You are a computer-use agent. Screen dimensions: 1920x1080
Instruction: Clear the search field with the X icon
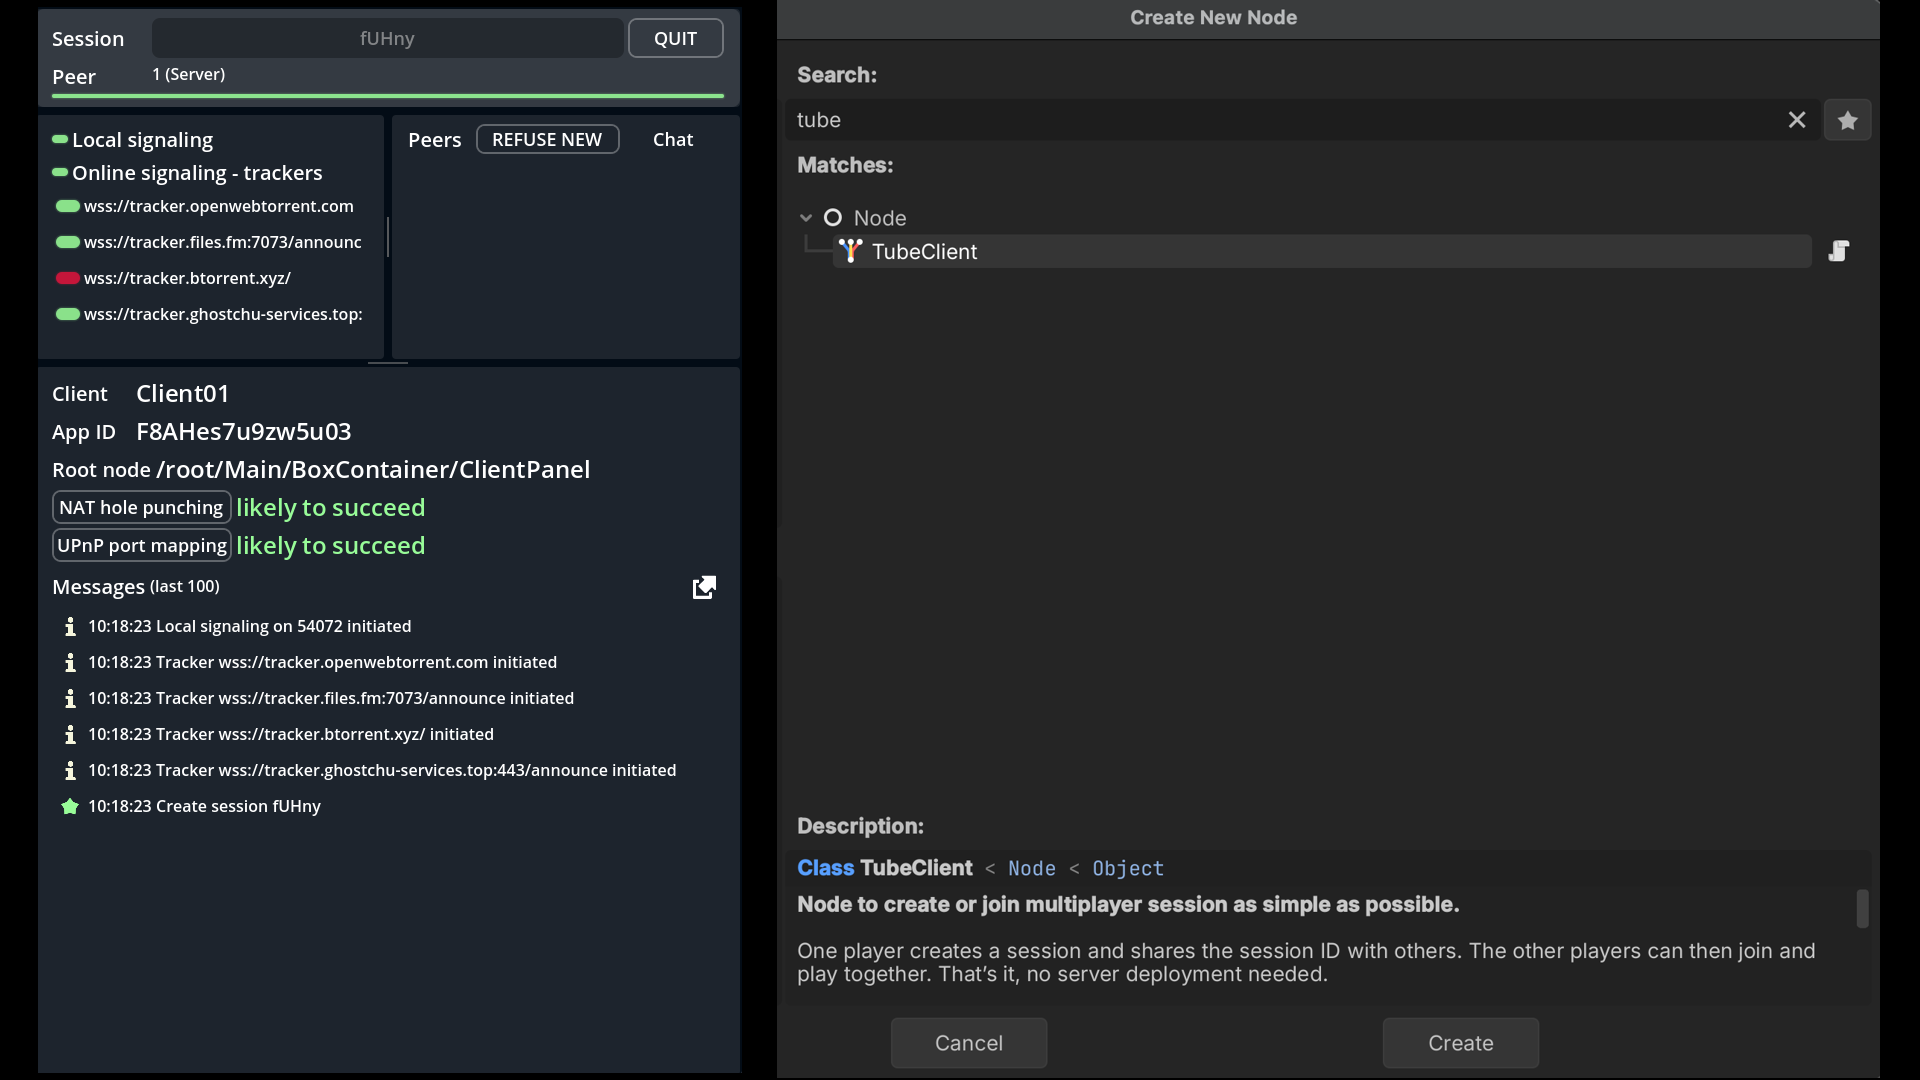1797,120
